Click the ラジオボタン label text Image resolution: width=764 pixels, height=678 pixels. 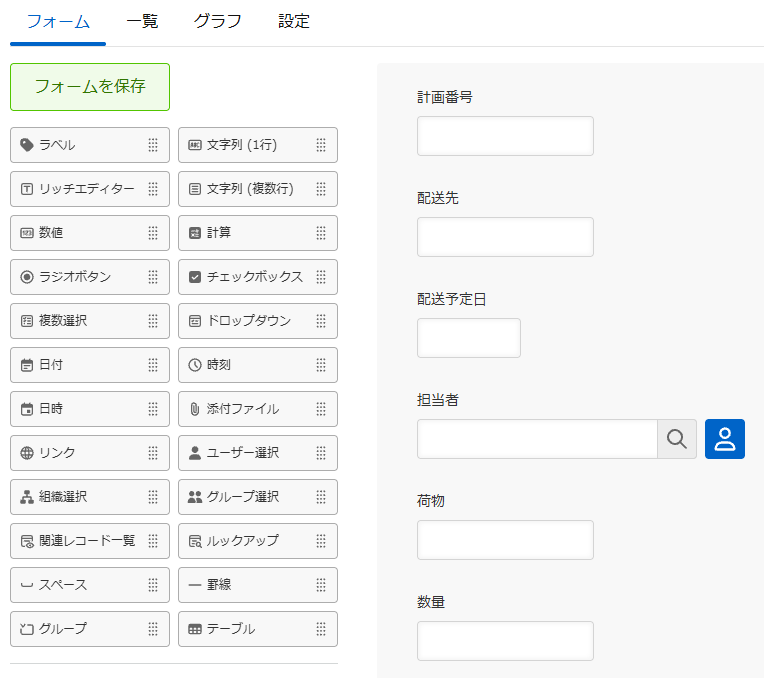75,277
